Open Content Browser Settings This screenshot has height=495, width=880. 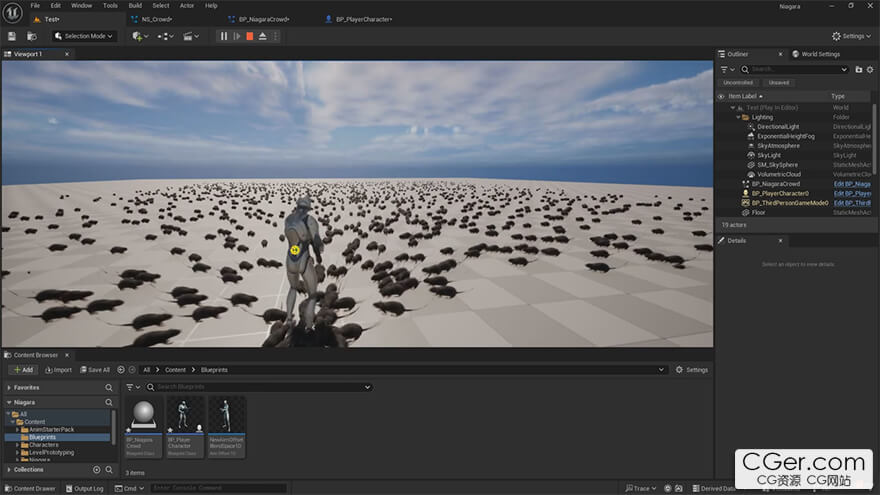tap(691, 370)
